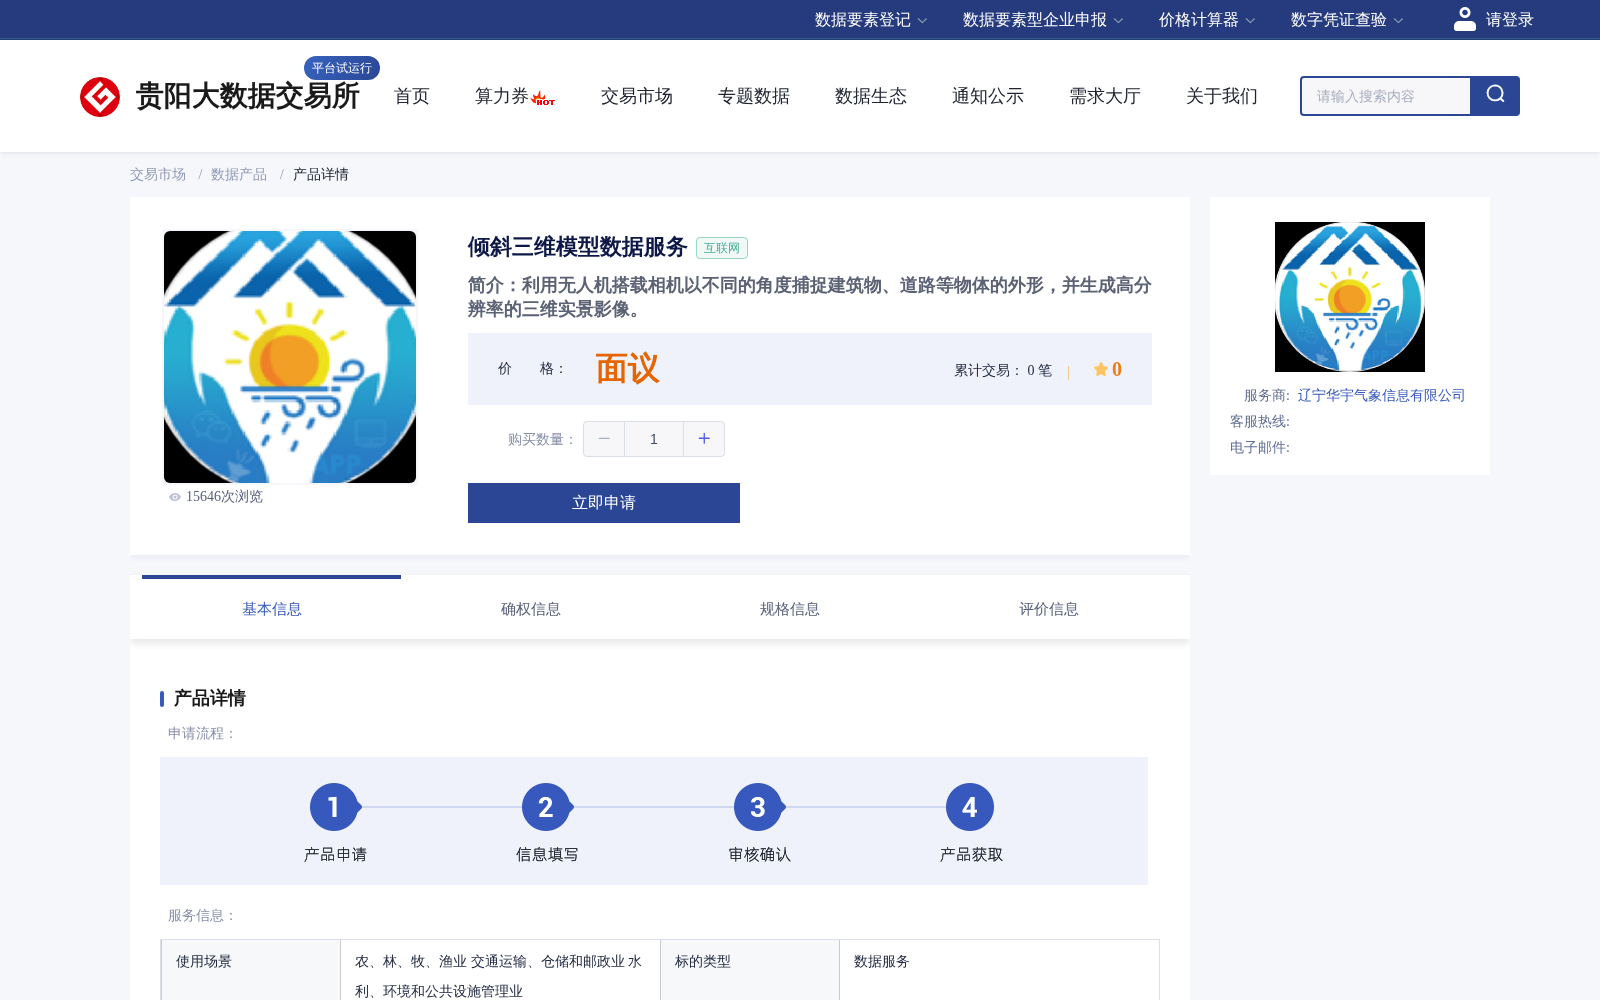Switch to the 评价信息 tab

[x=1049, y=609]
